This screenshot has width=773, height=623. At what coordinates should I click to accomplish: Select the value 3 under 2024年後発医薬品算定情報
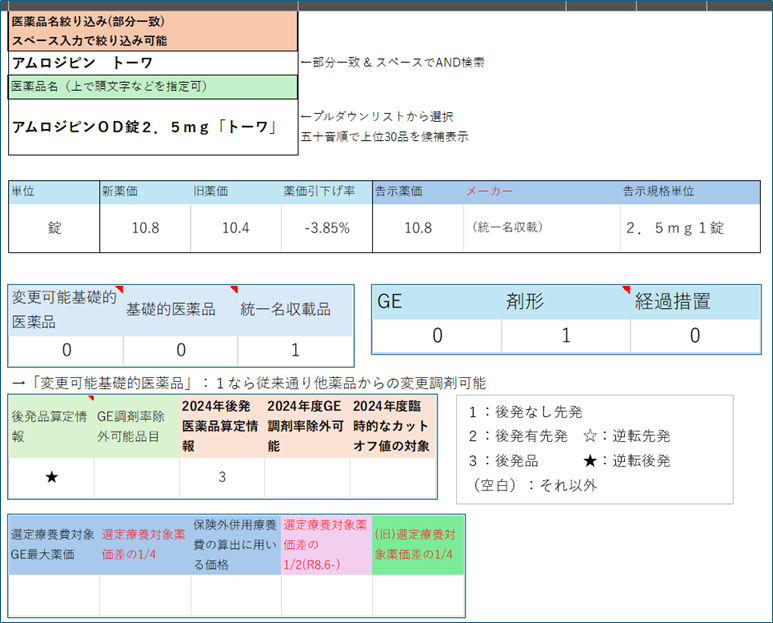222,478
